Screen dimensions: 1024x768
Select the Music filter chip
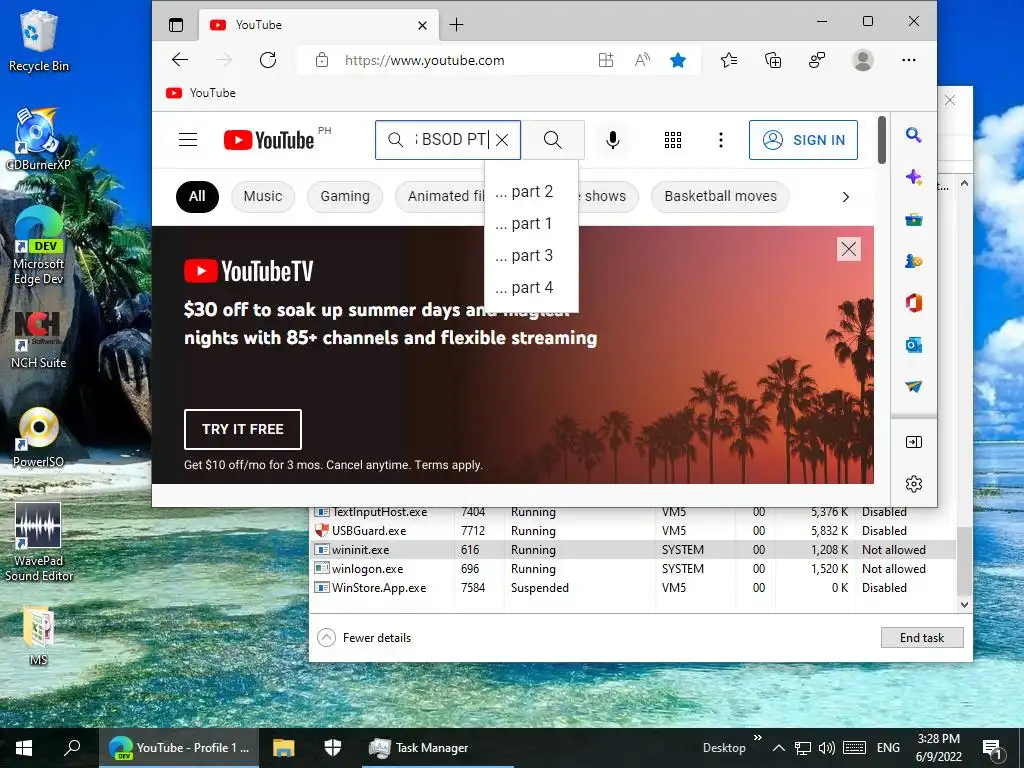[x=263, y=197]
